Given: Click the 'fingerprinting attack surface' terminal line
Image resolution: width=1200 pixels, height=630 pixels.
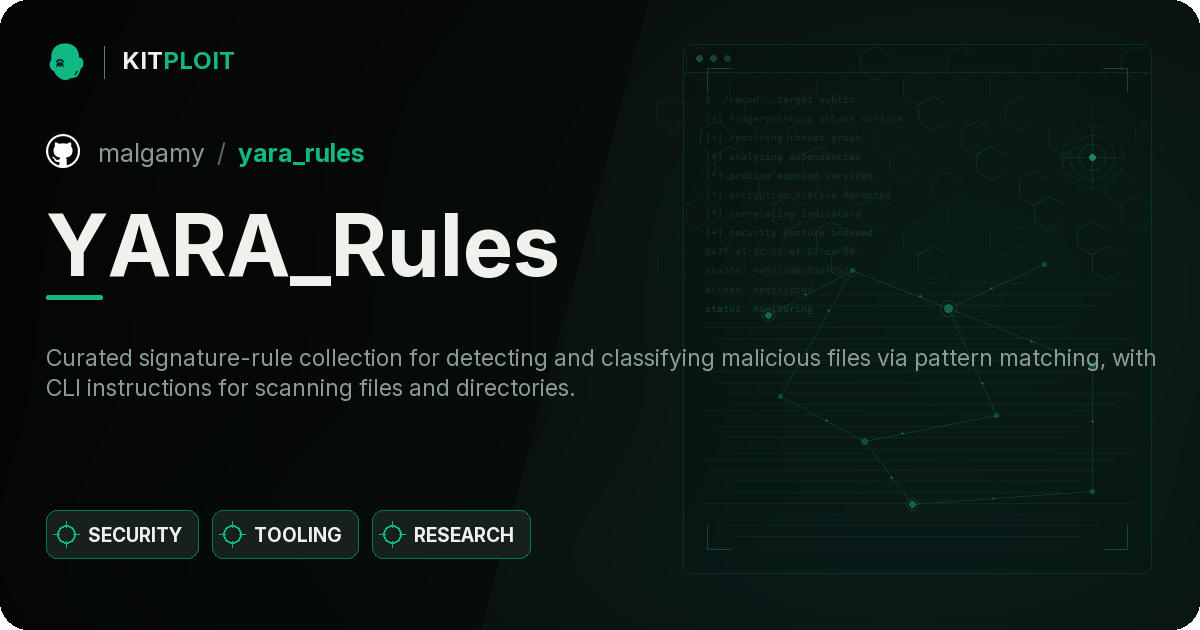Looking at the screenshot, I should (x=804, y=119).
